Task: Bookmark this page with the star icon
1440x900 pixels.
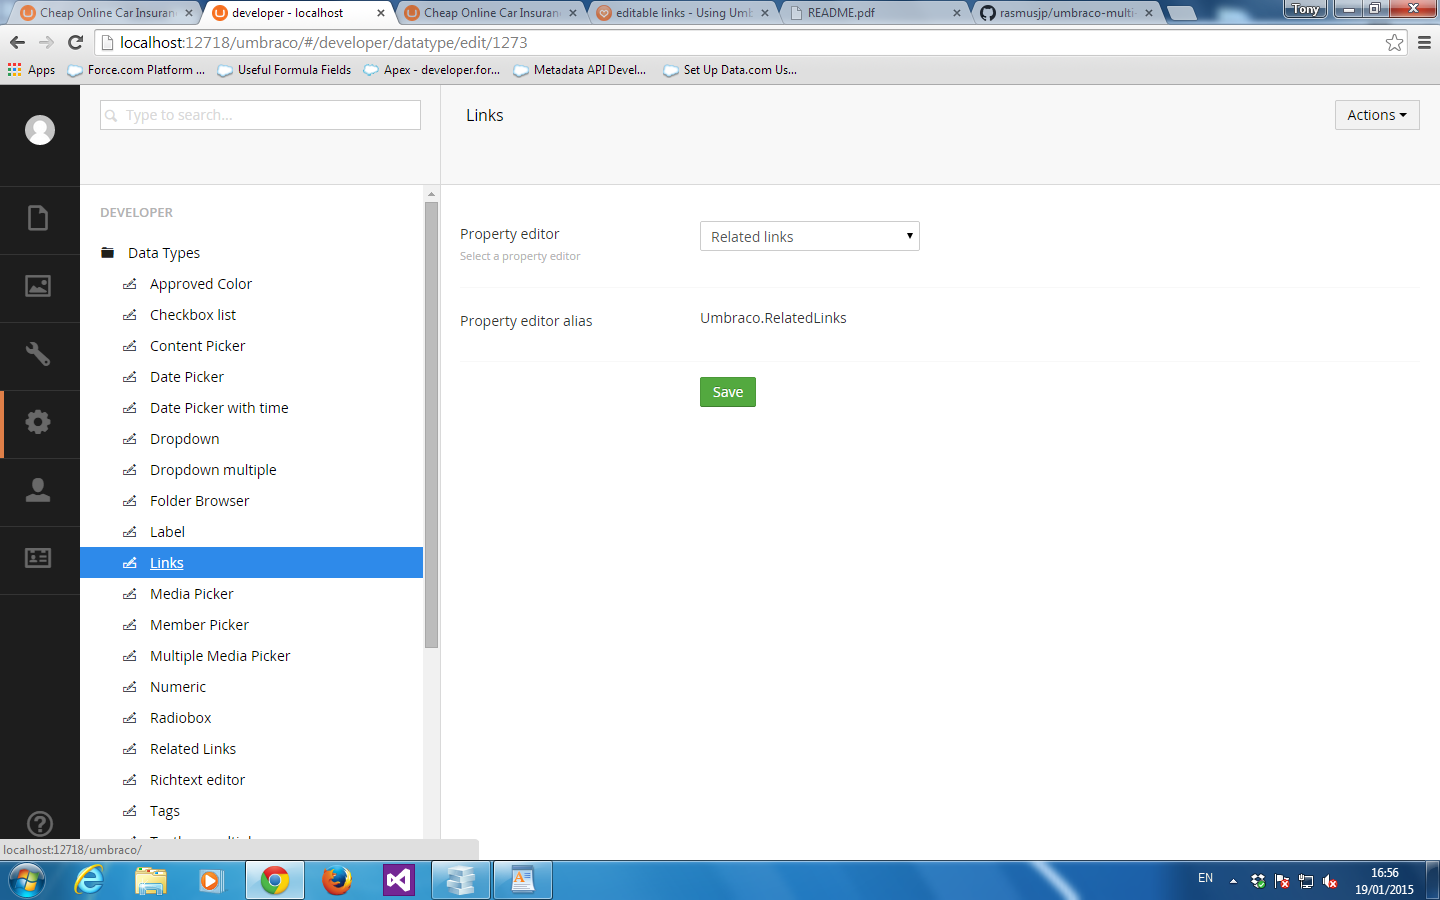Action: click(x=1394, y=42)
